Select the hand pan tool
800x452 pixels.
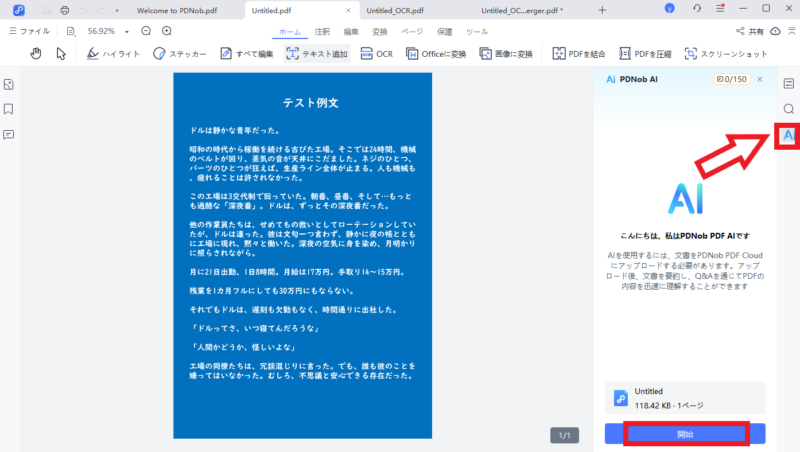click(36, 53)
